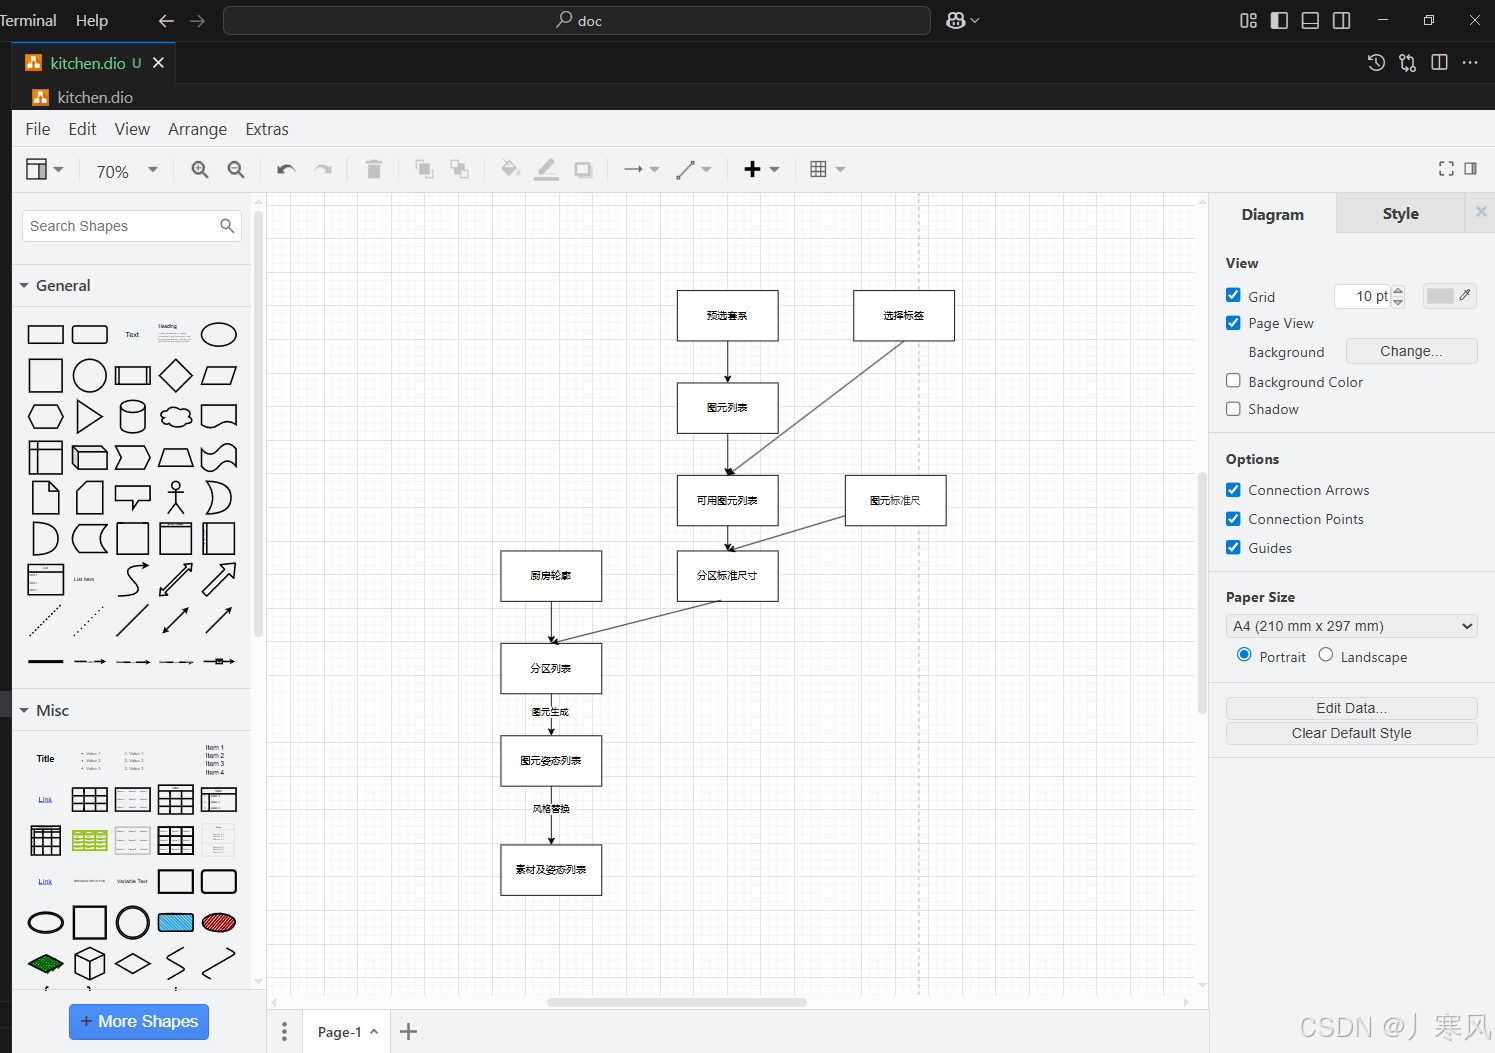1495x1053 pixels.
Task: Click the Clear Default Style button
Action: [x=1351, y=732]
